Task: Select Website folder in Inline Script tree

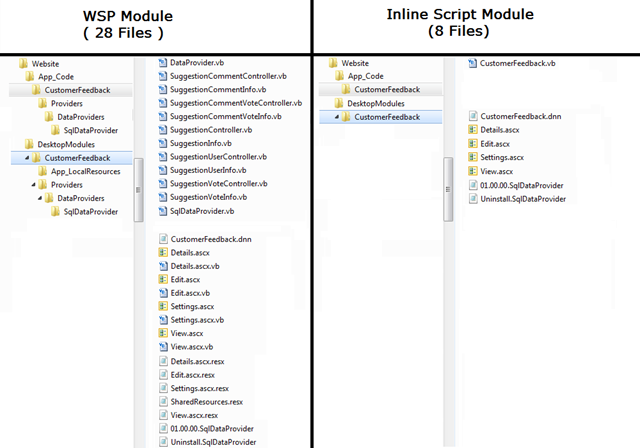Action: tap(355, 63)
